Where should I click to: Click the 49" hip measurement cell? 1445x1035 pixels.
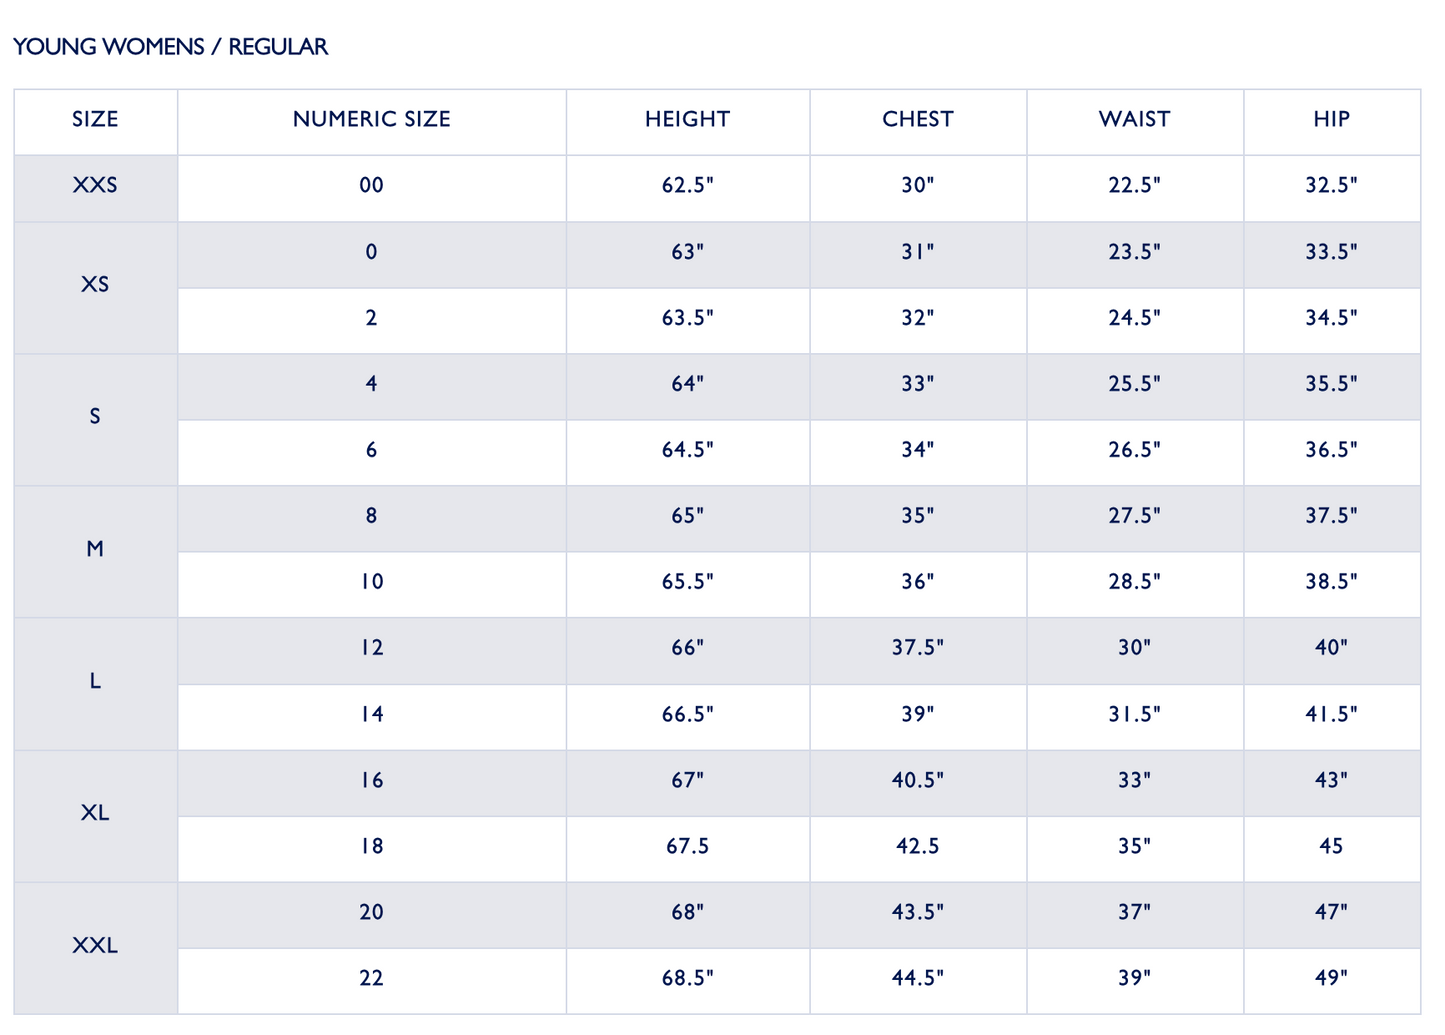(1332, 980)
